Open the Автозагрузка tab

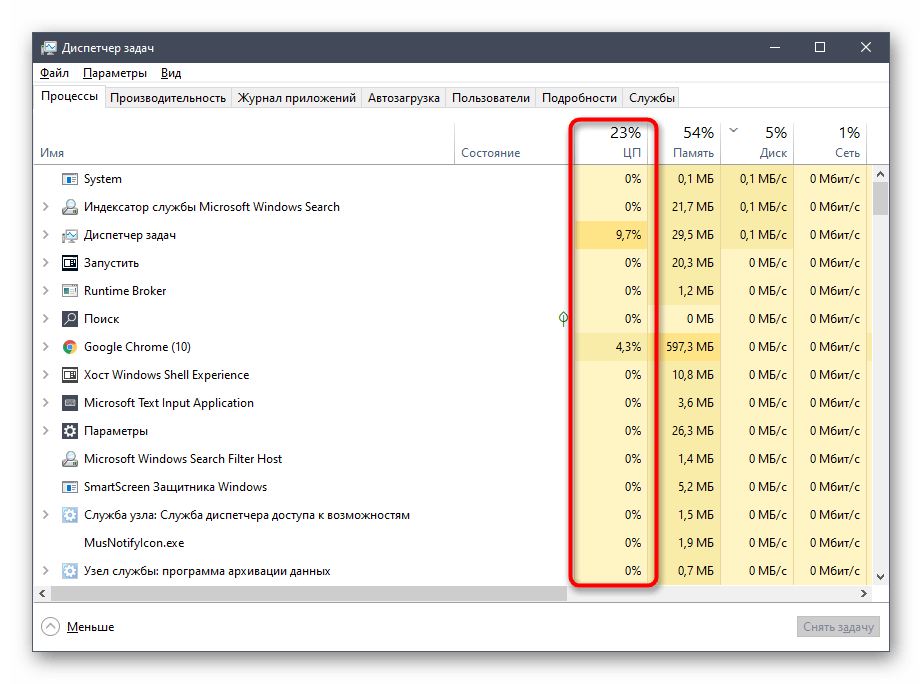click(403, 98)
